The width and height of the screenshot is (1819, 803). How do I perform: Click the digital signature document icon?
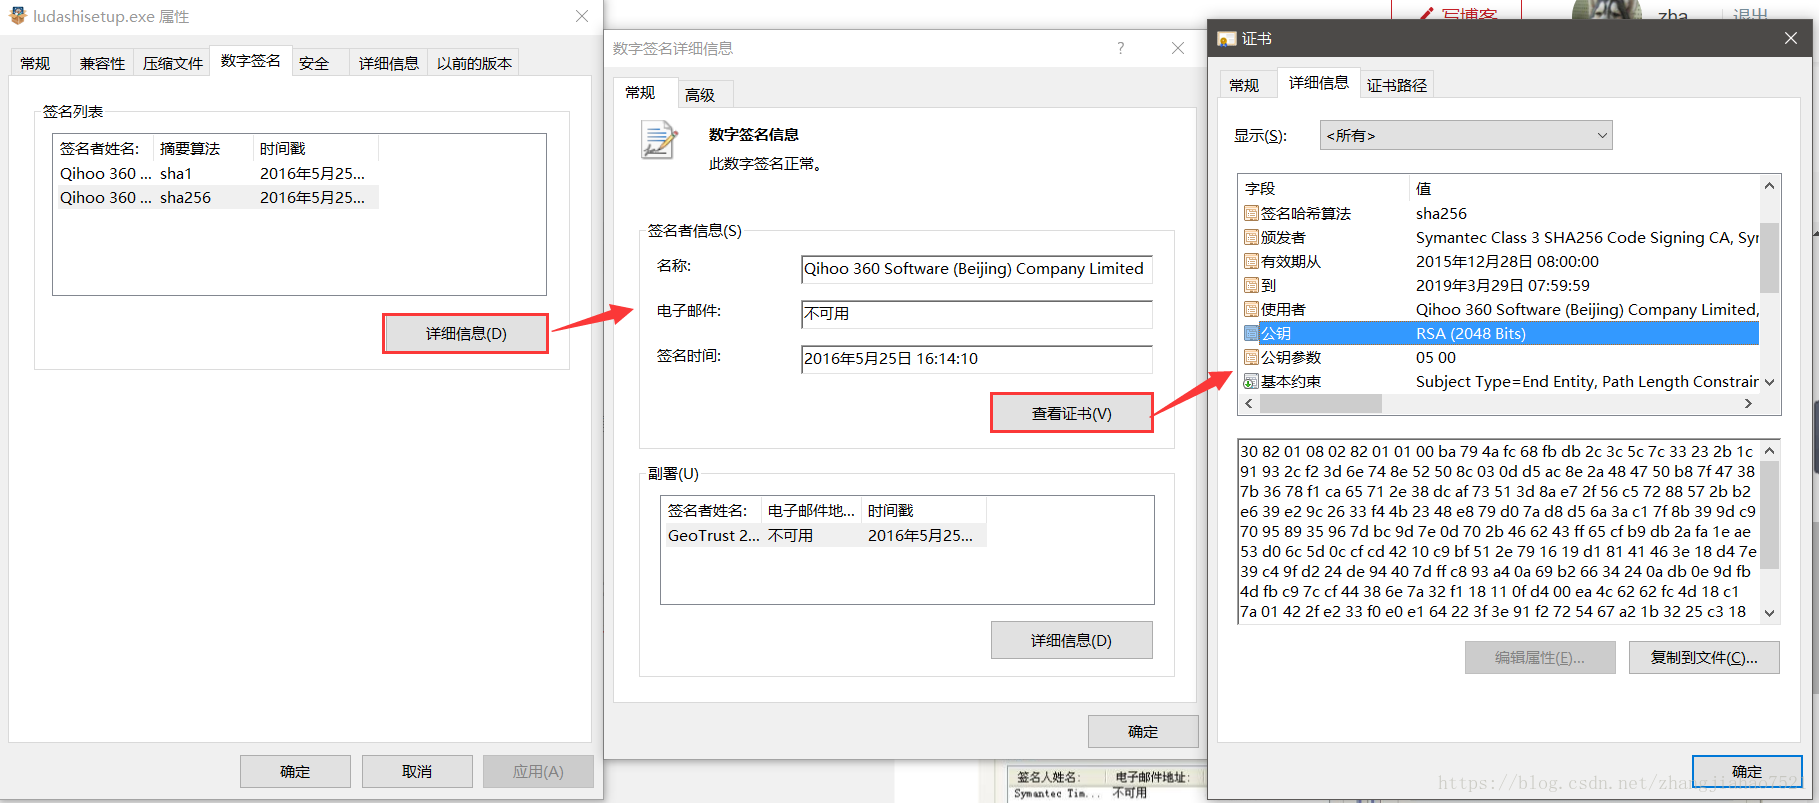(659, 140)
